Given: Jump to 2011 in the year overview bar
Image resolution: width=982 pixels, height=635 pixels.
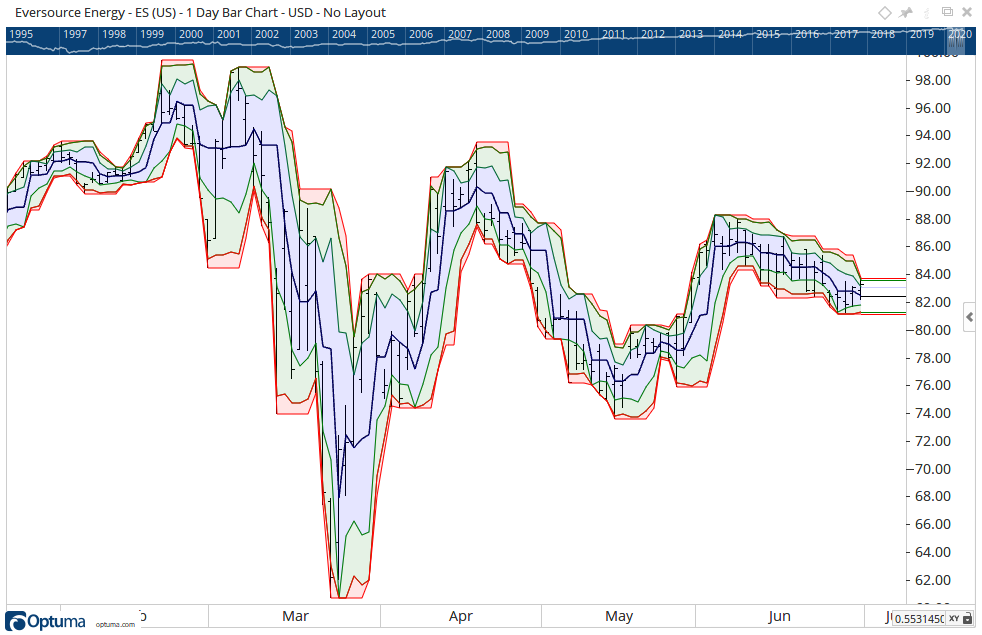Looking at the screenshot, I should (x=614, y=34).
